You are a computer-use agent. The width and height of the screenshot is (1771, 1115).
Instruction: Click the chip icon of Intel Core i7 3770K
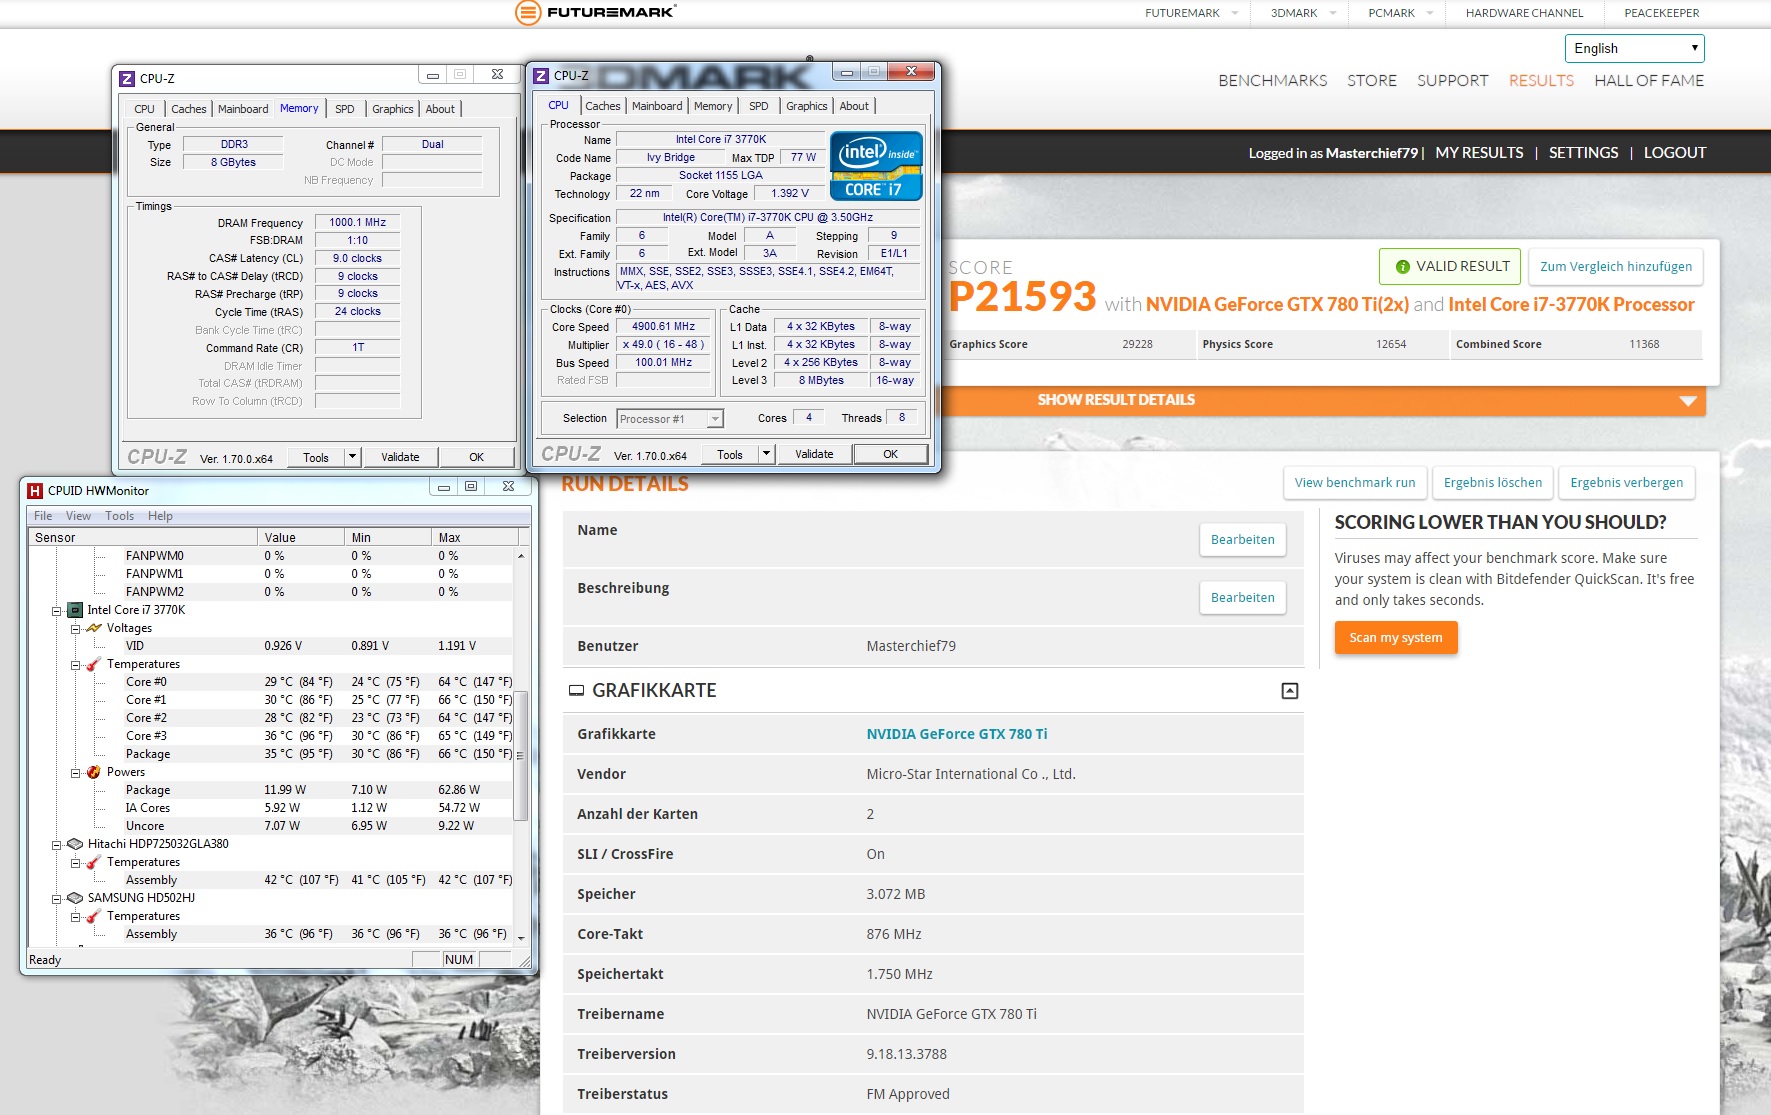[75, 610]
